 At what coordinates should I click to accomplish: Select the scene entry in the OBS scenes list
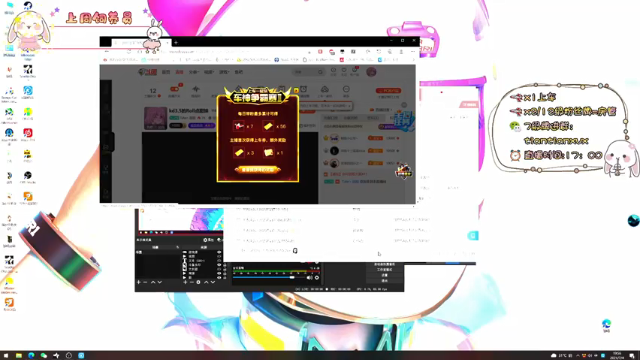coord(158,252)
